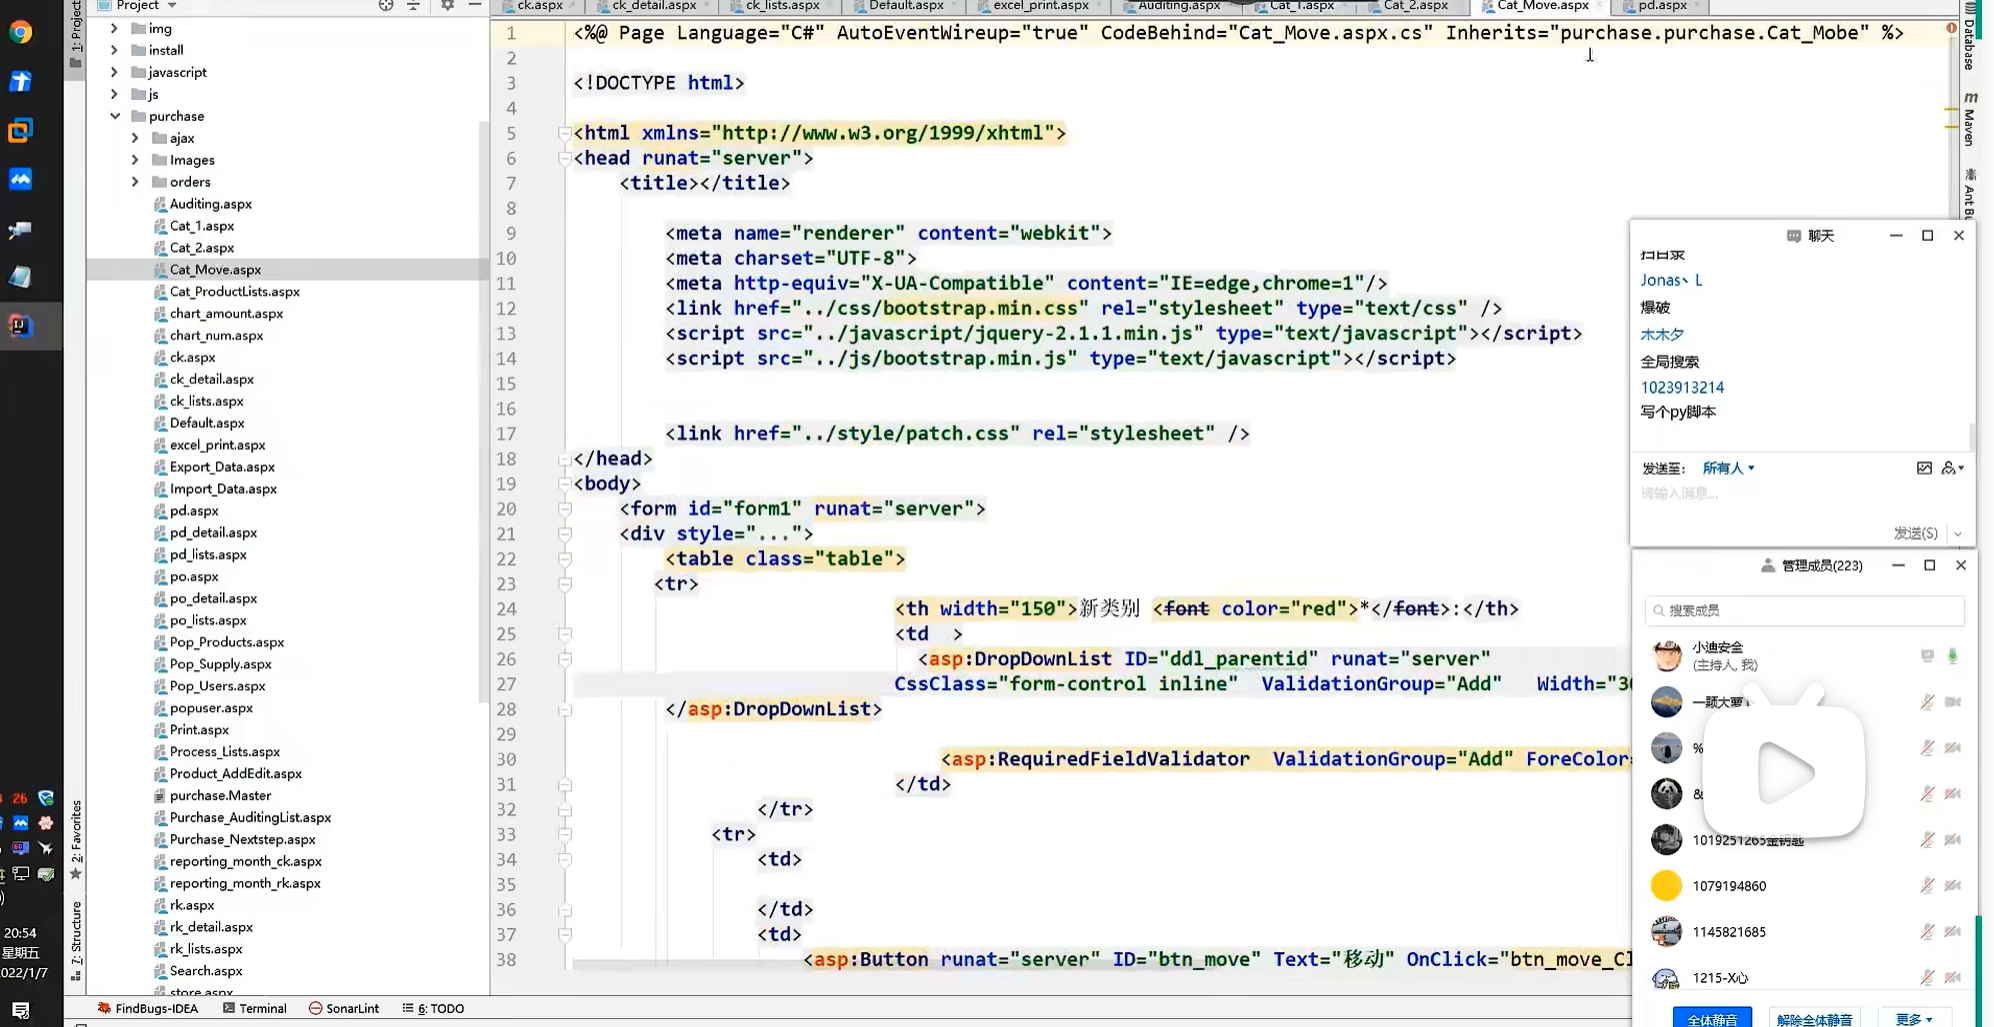Play the video overlay button

click(x=1785, y=771)
